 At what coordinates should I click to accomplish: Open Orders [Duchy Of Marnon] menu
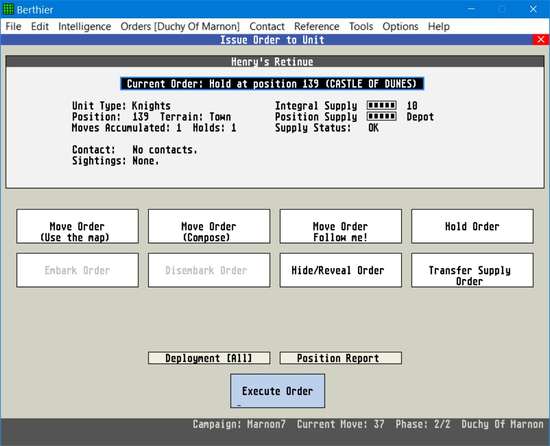(x=180, y=26)
